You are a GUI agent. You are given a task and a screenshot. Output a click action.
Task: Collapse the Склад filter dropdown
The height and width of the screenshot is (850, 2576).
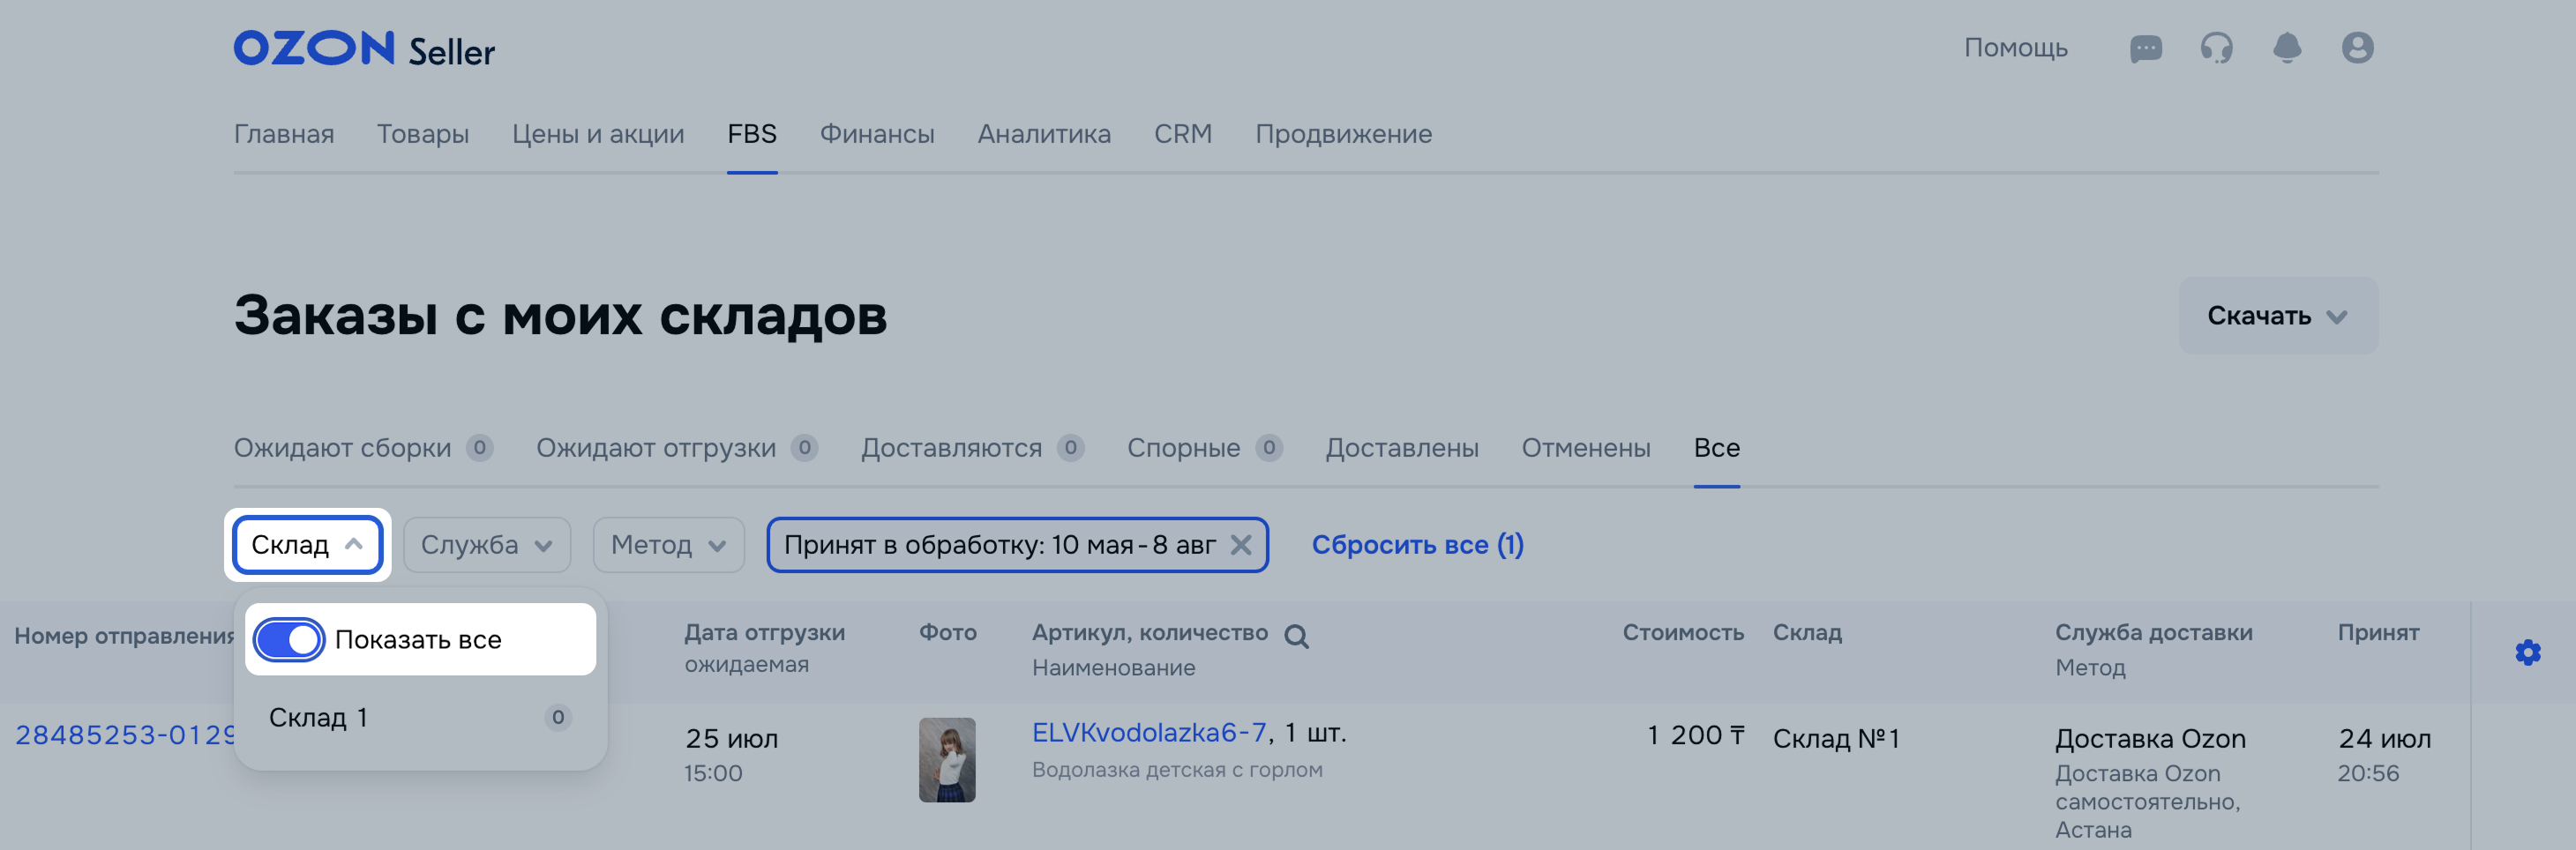tap(307, 545)
